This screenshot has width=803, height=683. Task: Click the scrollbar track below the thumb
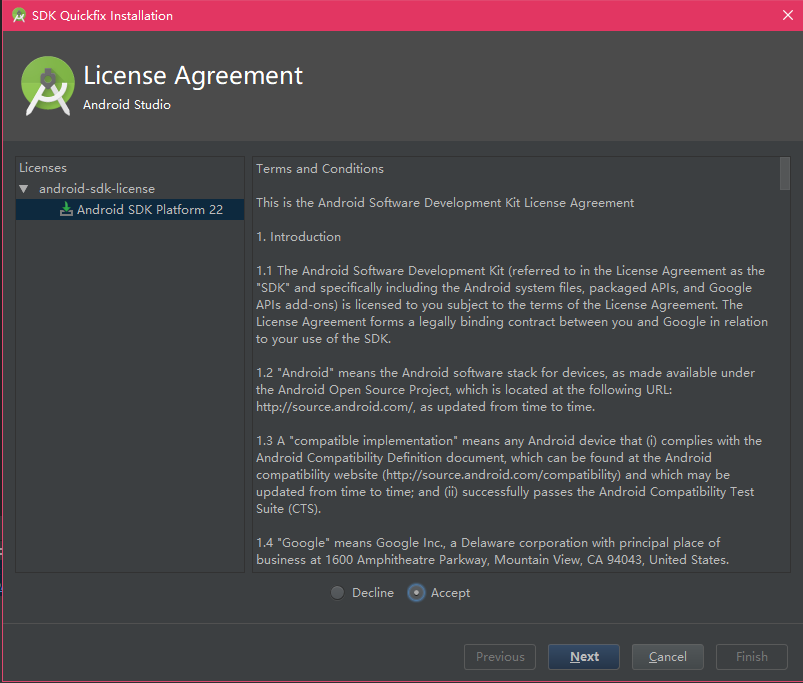click(784, 381)
